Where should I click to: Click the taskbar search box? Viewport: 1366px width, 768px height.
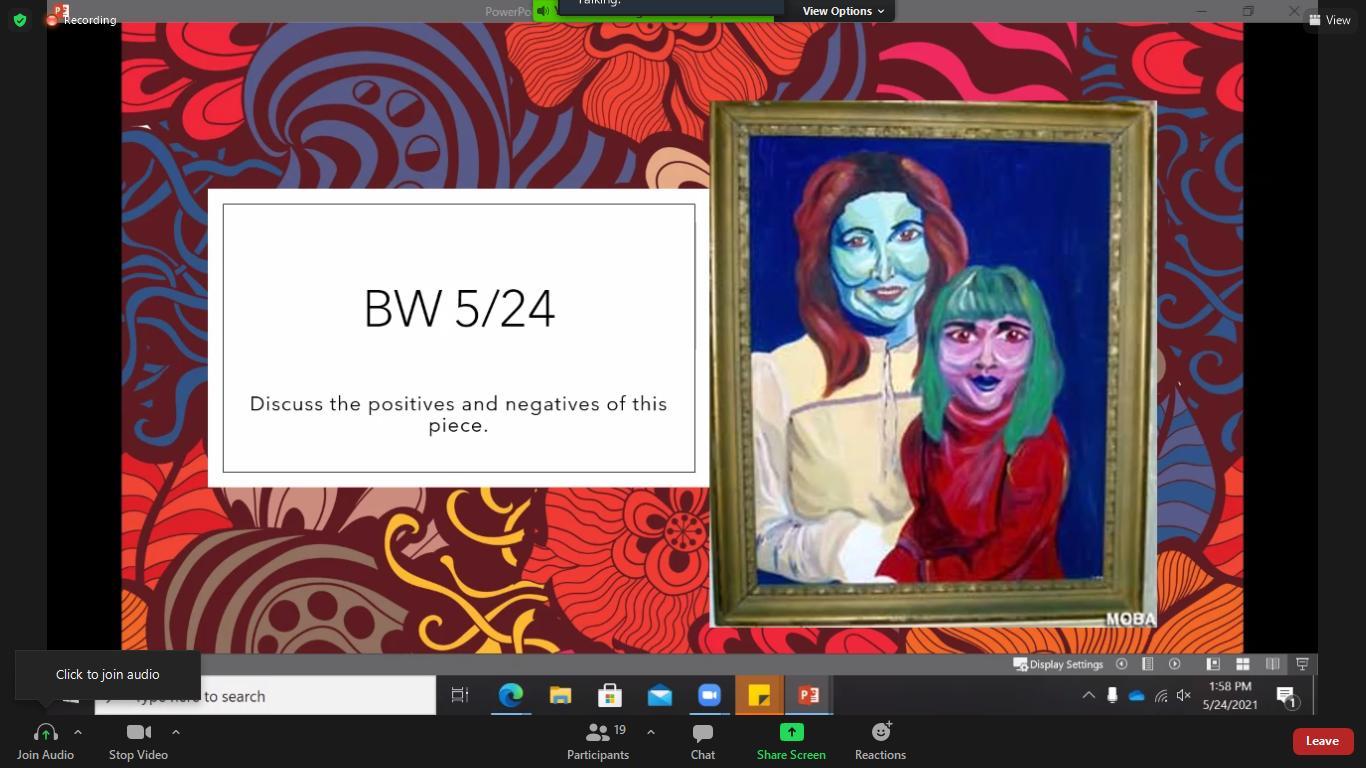(x=265, y=696)
